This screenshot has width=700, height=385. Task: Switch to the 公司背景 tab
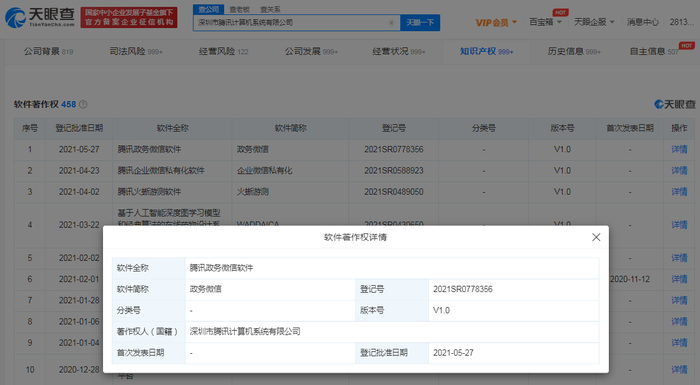[48, 51]
